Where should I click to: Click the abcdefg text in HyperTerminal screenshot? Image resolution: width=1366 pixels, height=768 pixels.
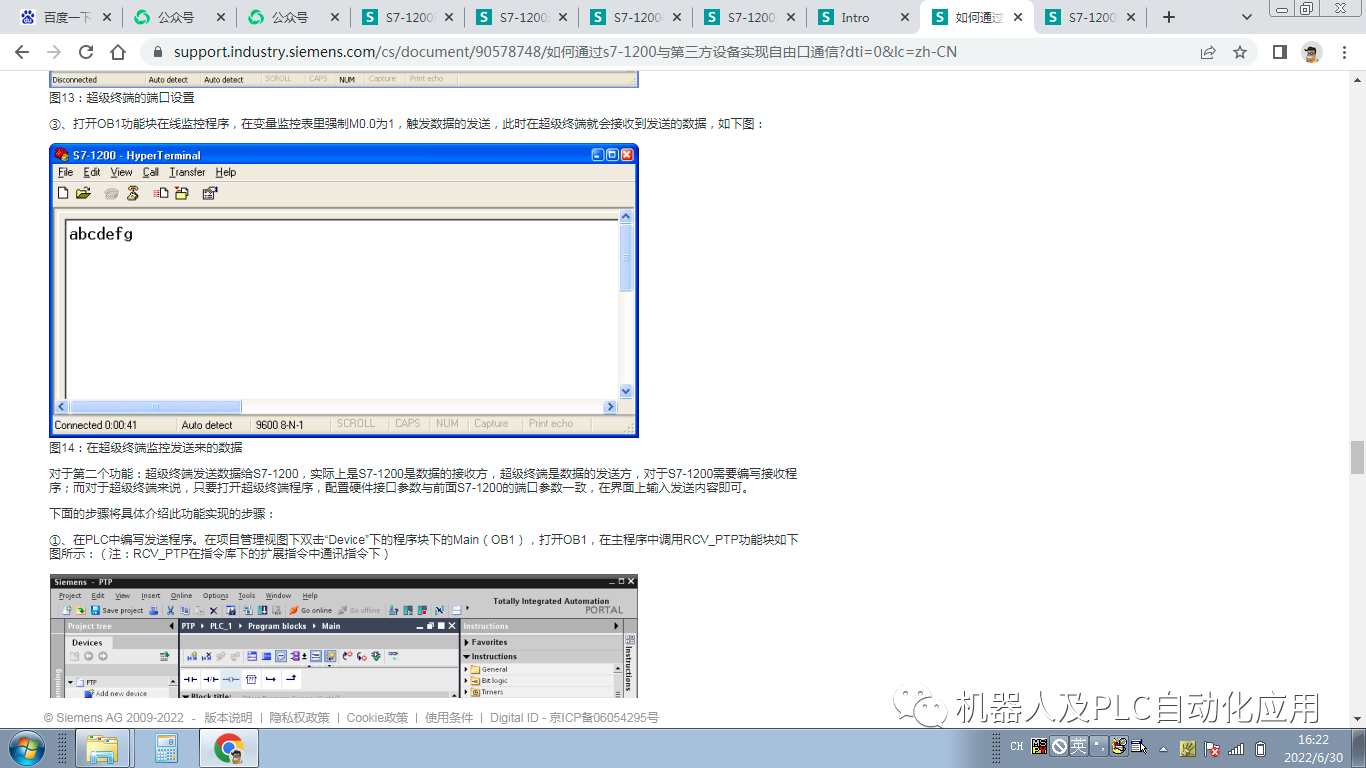pyautogui.click(x=101, y=235)
